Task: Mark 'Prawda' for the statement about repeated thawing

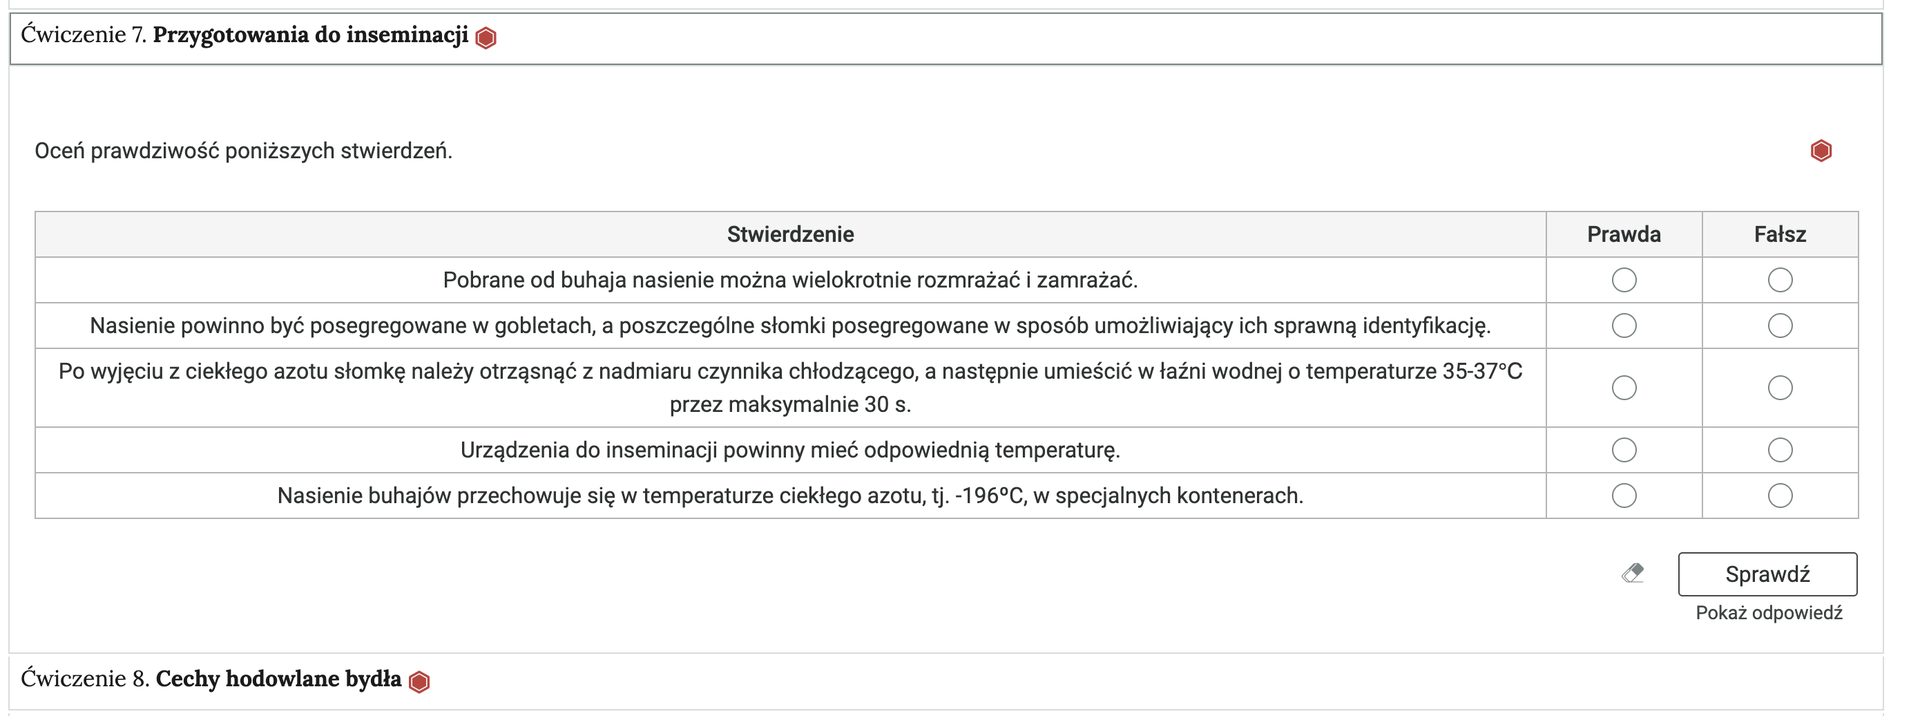Action: (x=1624, y=280)
